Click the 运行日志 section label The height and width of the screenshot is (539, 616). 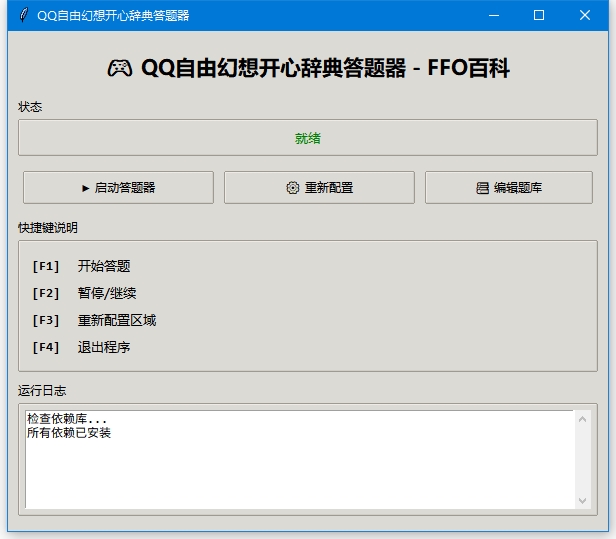pyautogui.click(x=42, y=390)
